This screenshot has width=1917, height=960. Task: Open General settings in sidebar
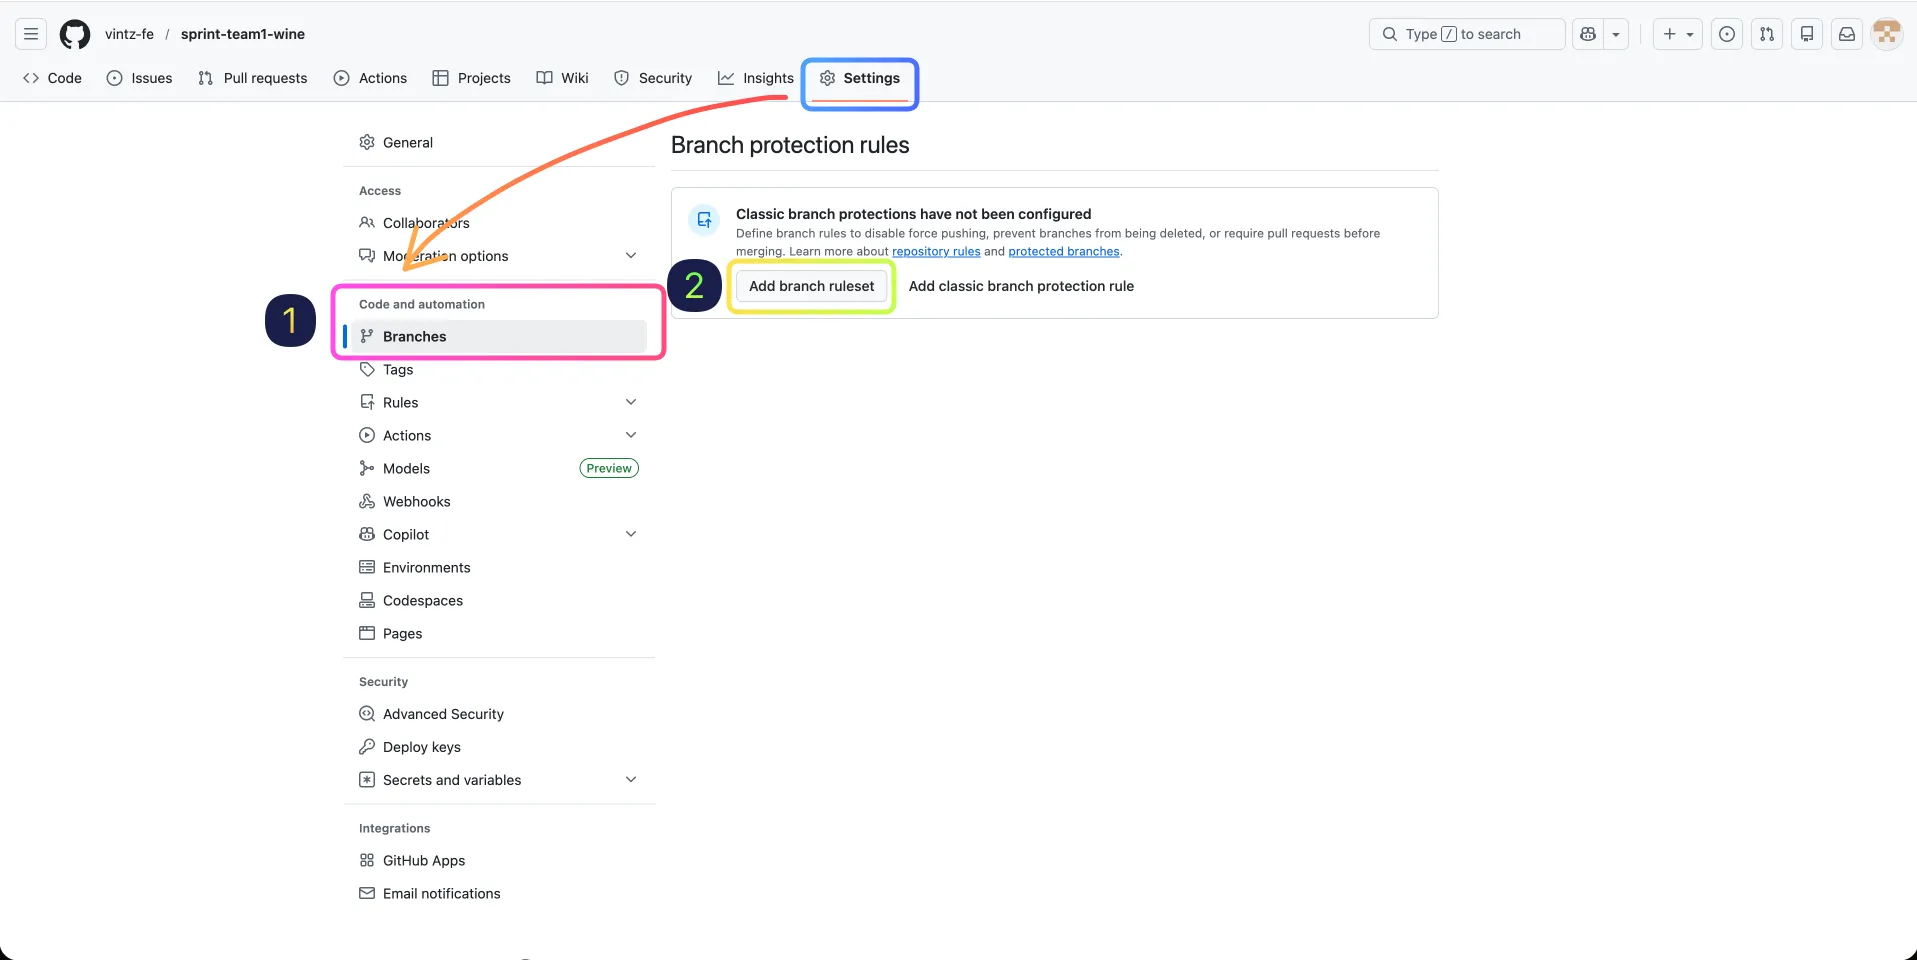point(499,143)
